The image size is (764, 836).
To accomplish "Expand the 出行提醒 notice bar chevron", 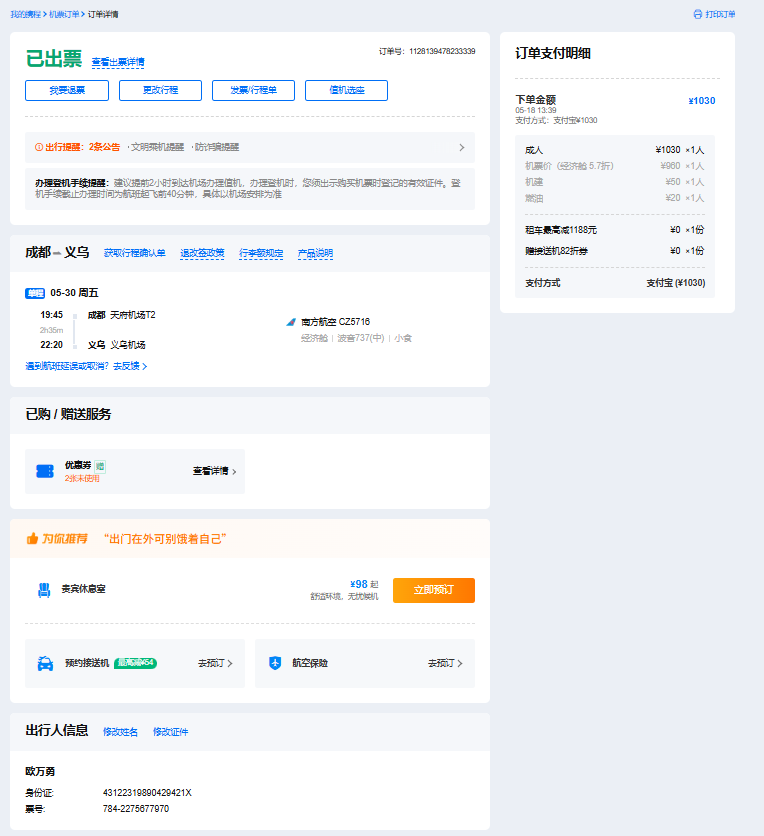I will click(461, 147).
